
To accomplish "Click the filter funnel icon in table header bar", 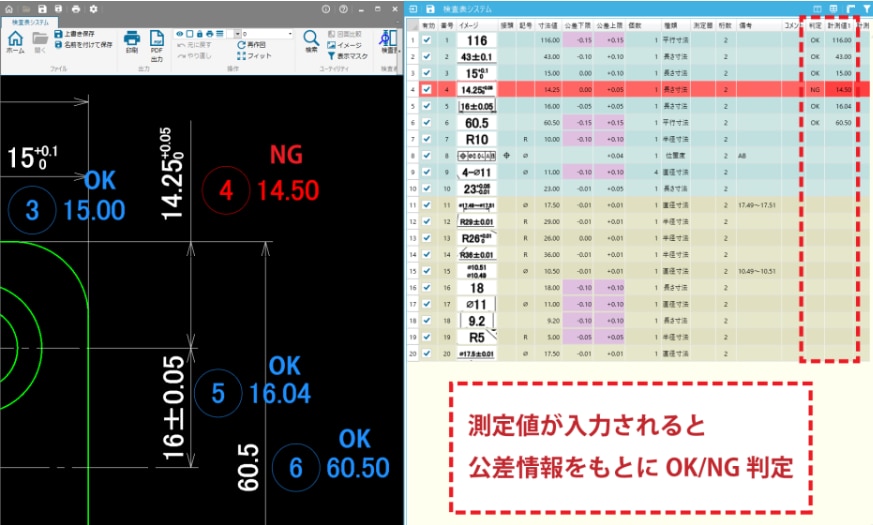I will 867,9.
